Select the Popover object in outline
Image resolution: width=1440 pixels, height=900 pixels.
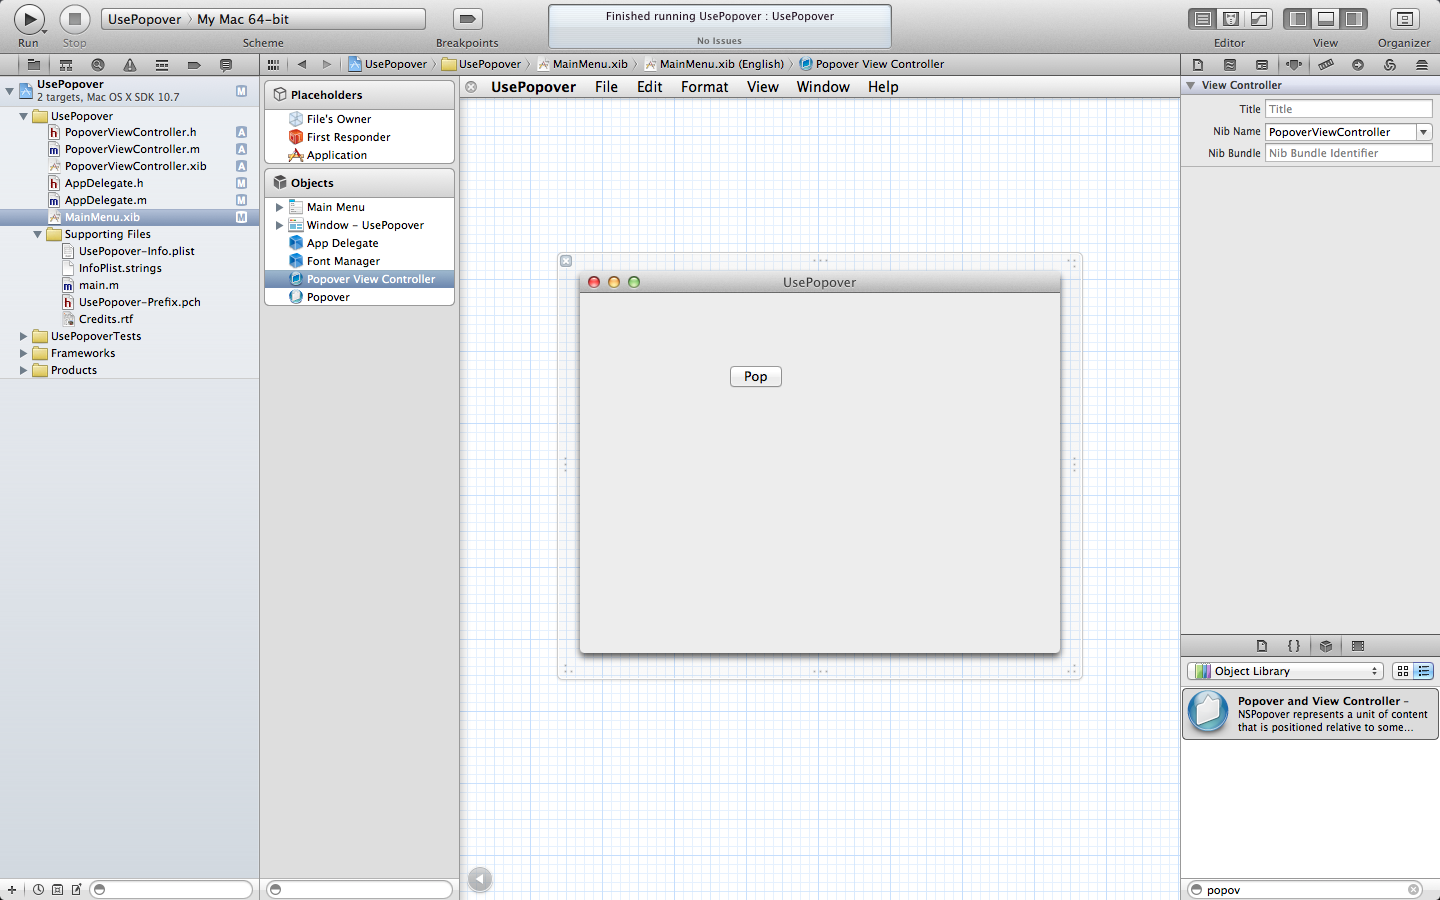328,297
